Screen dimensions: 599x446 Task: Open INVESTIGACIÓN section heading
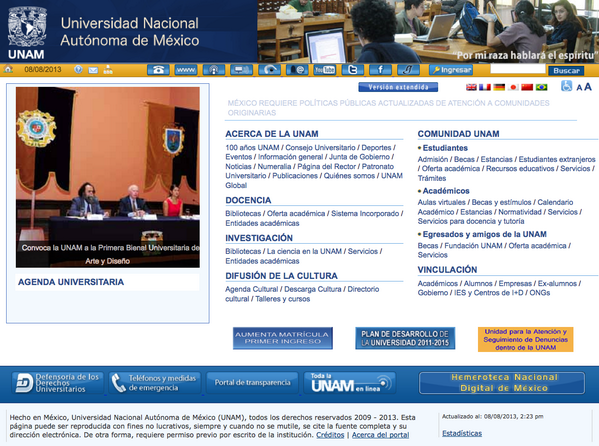[259, 238]
